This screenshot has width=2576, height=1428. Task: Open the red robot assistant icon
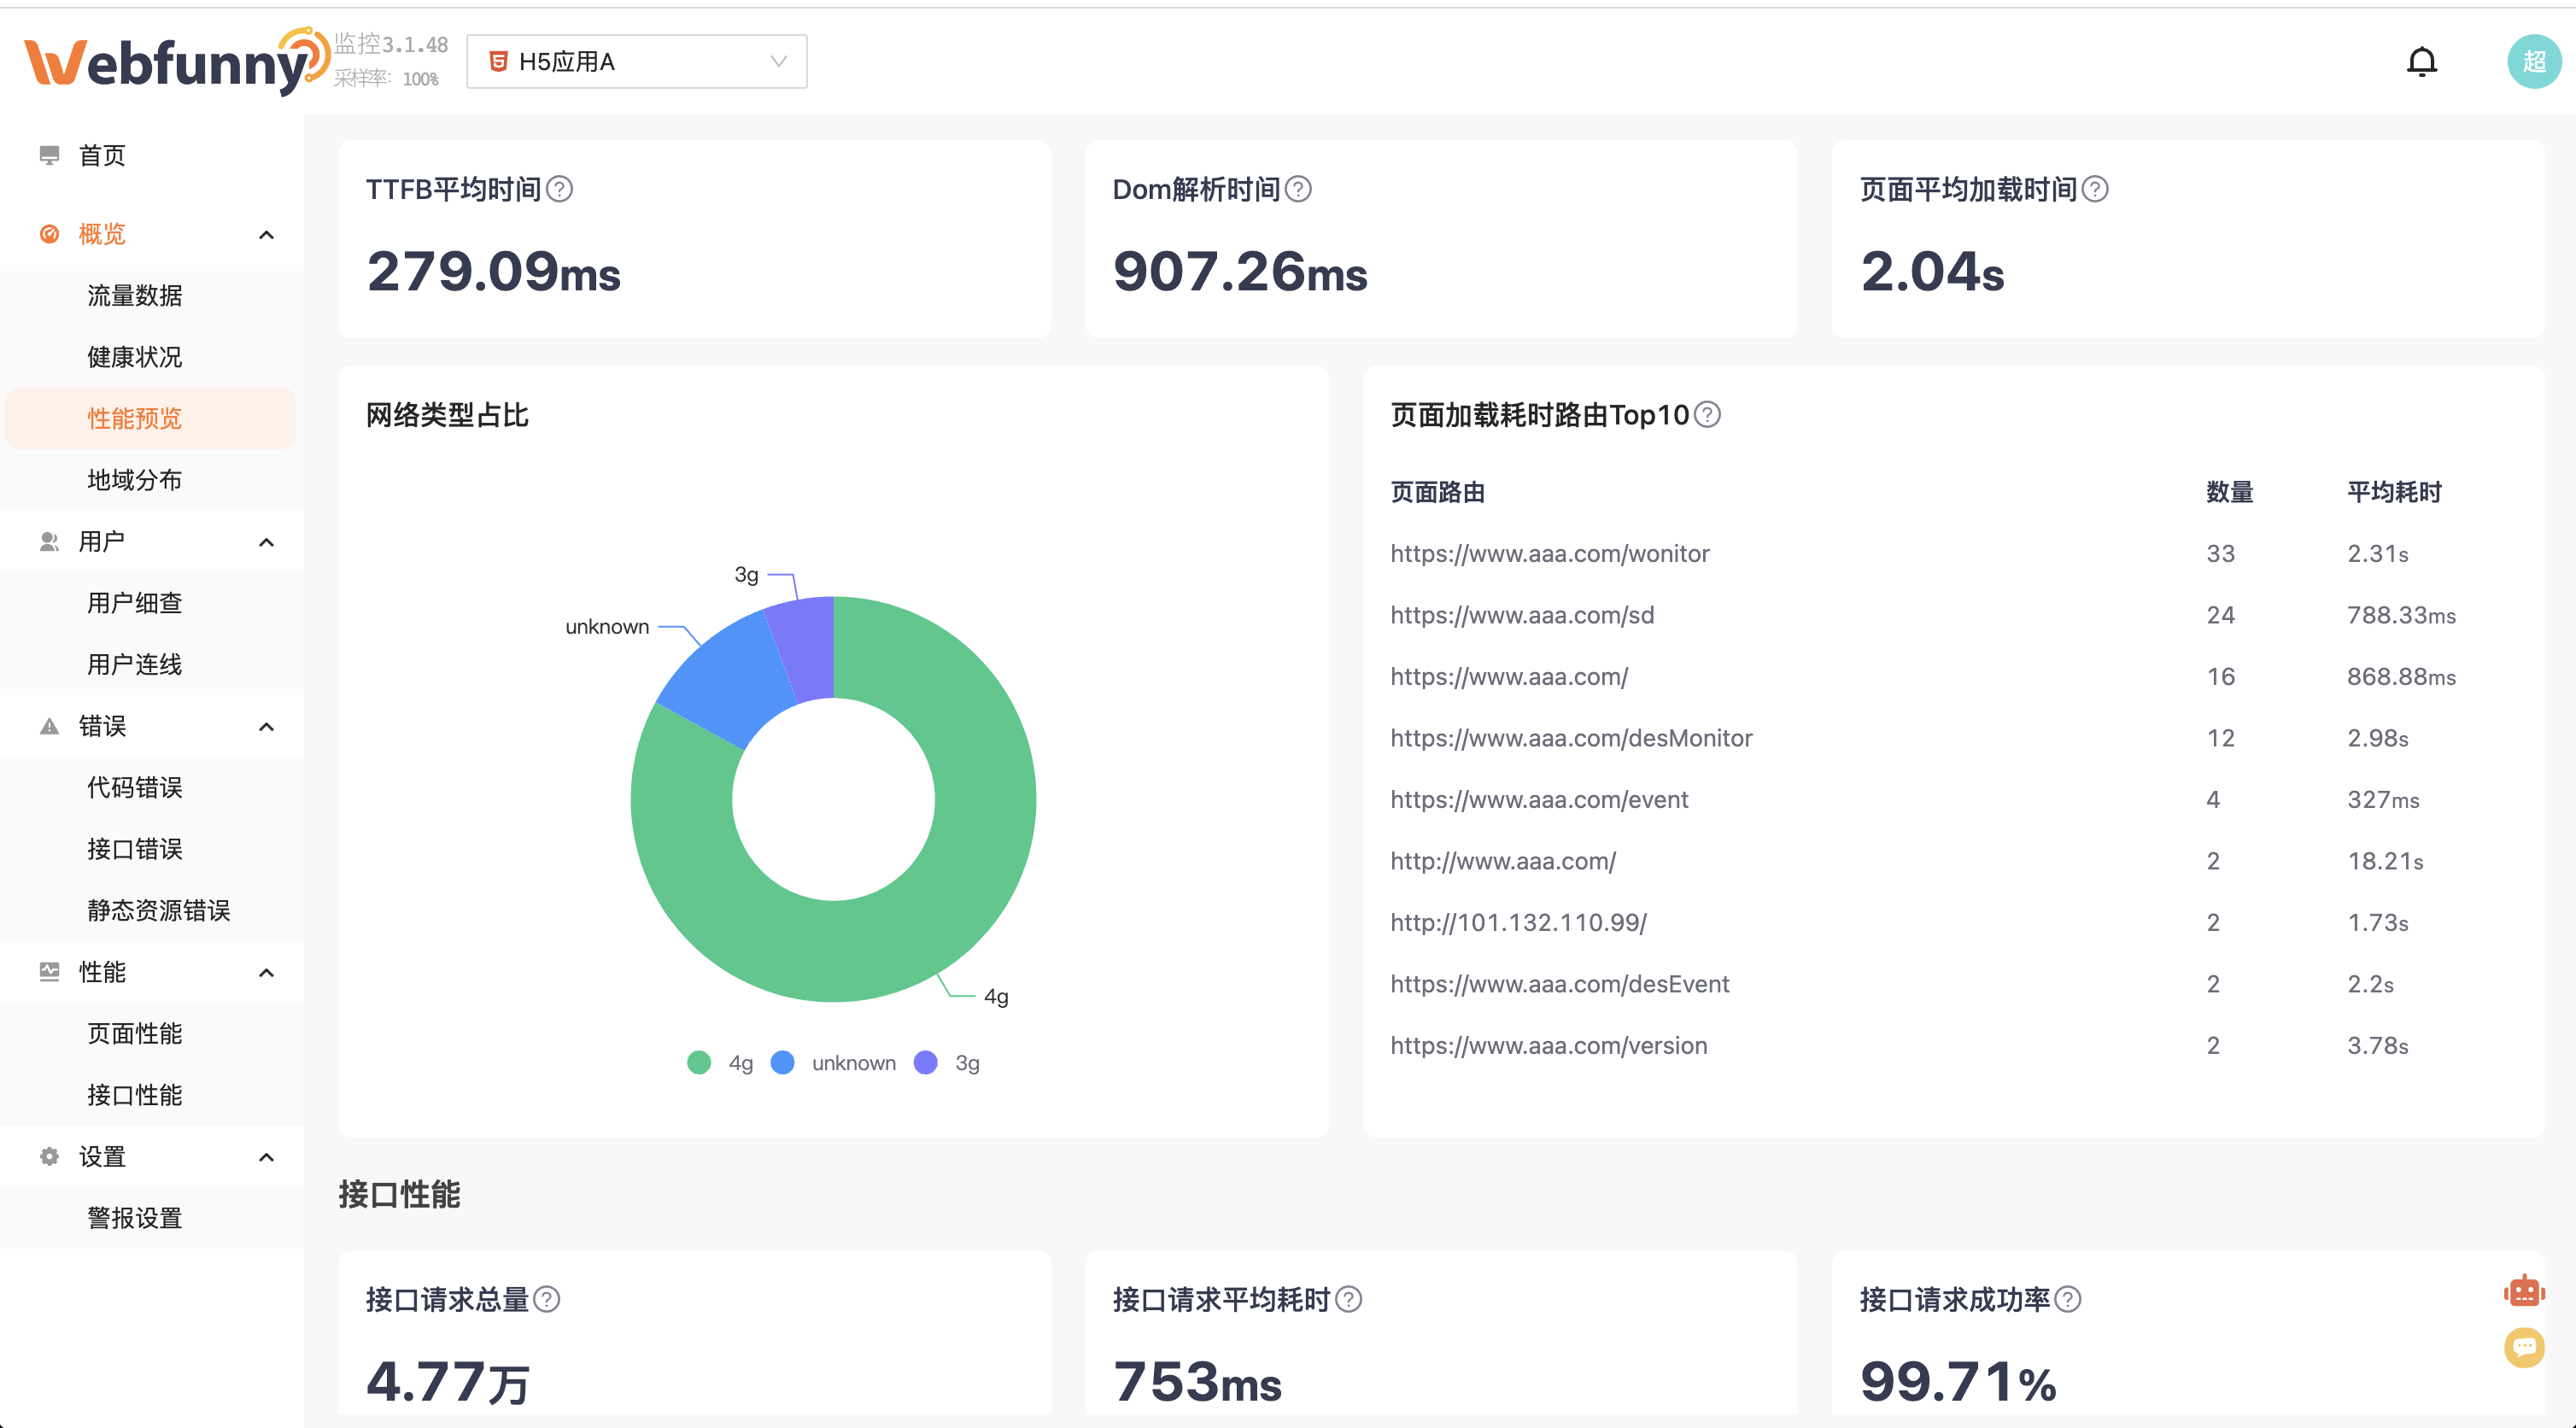[x=2524, y=1291]
